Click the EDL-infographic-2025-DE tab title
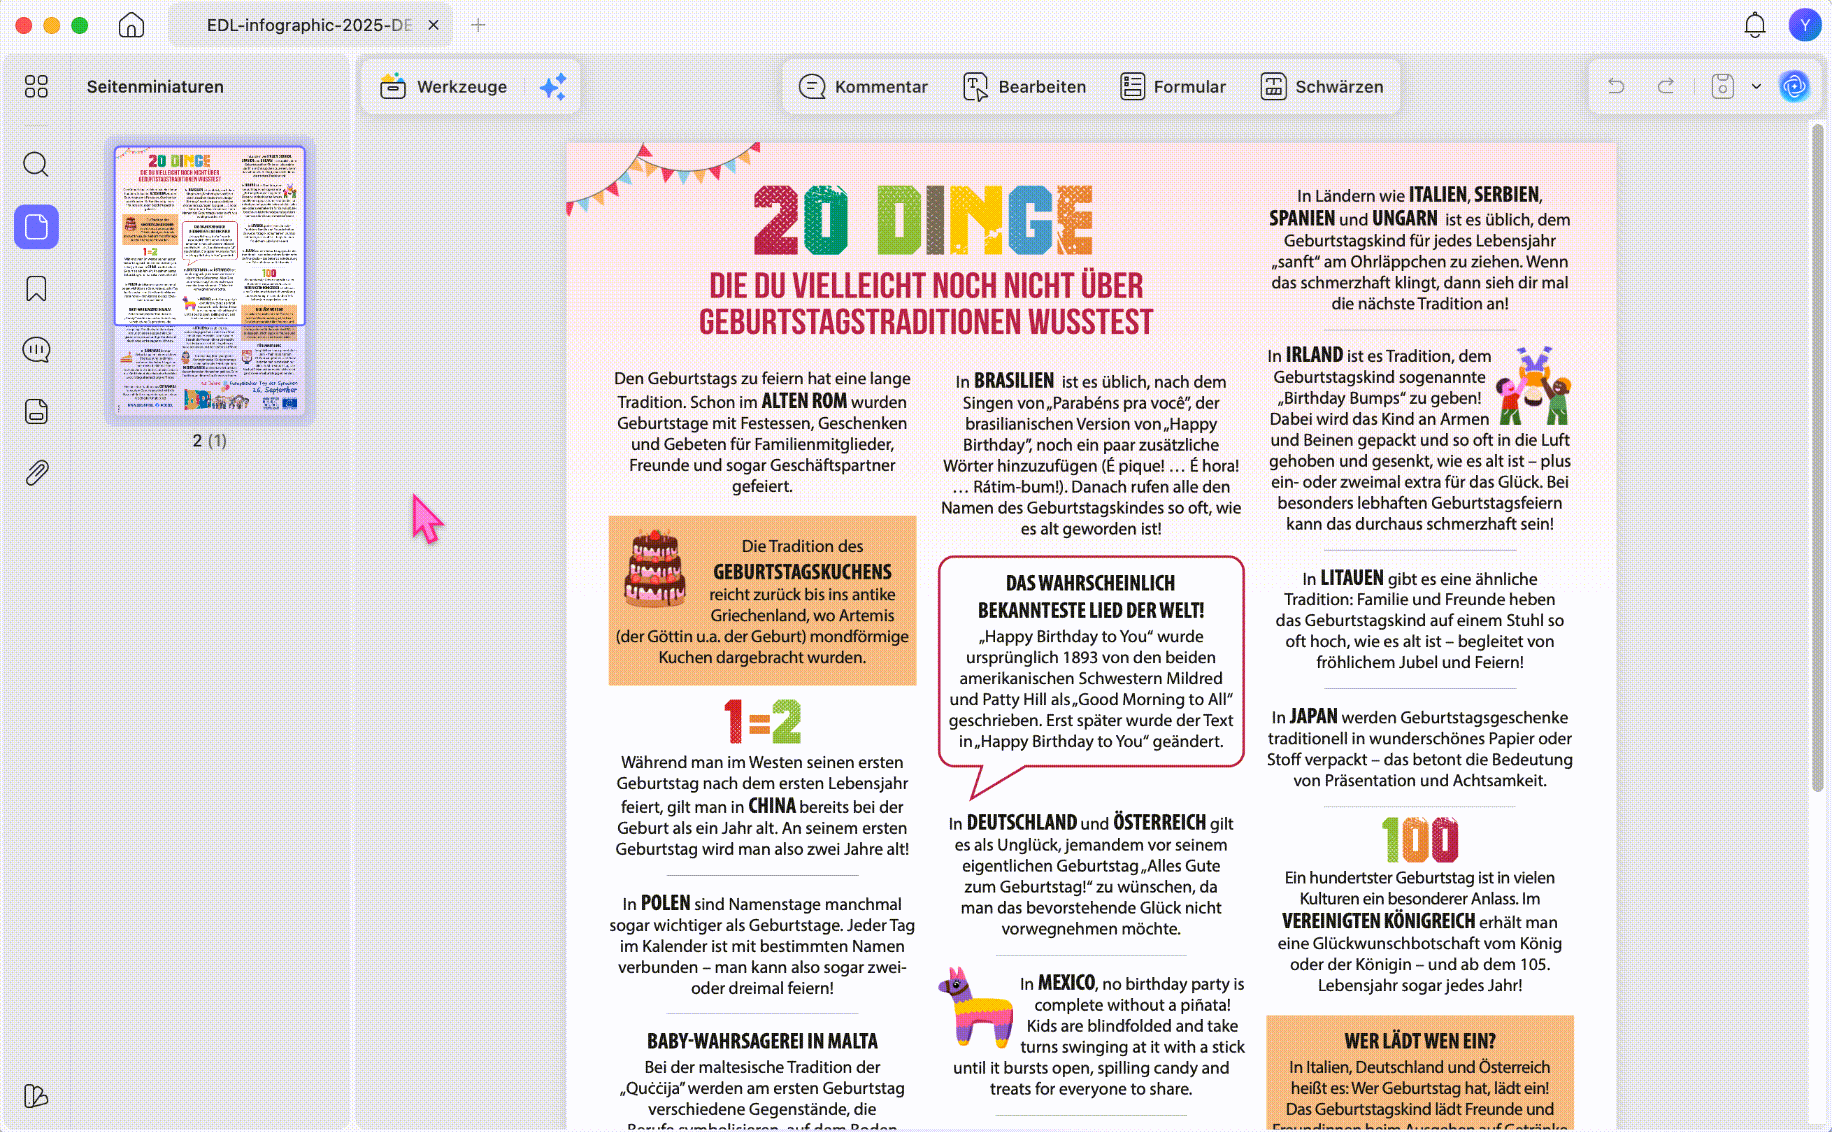Screen dimensions: 1832x1132 (x=309, y=25)
